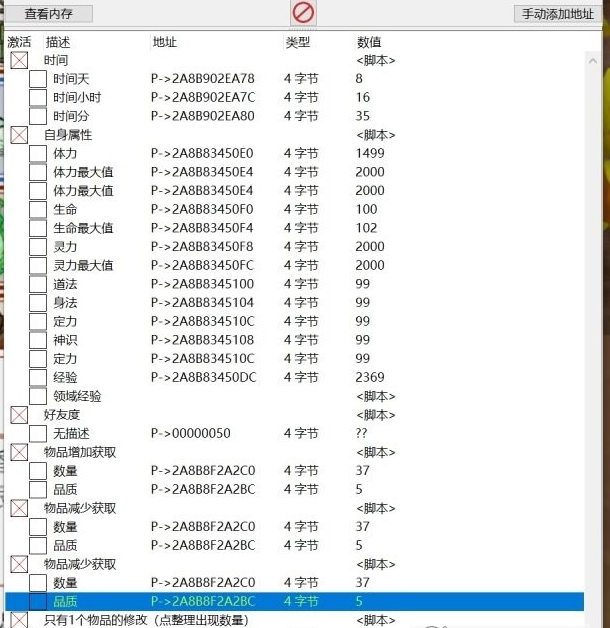
Task: Toggle the 只有1个物品的修改 script checkbox
Action: click(19, 620)
